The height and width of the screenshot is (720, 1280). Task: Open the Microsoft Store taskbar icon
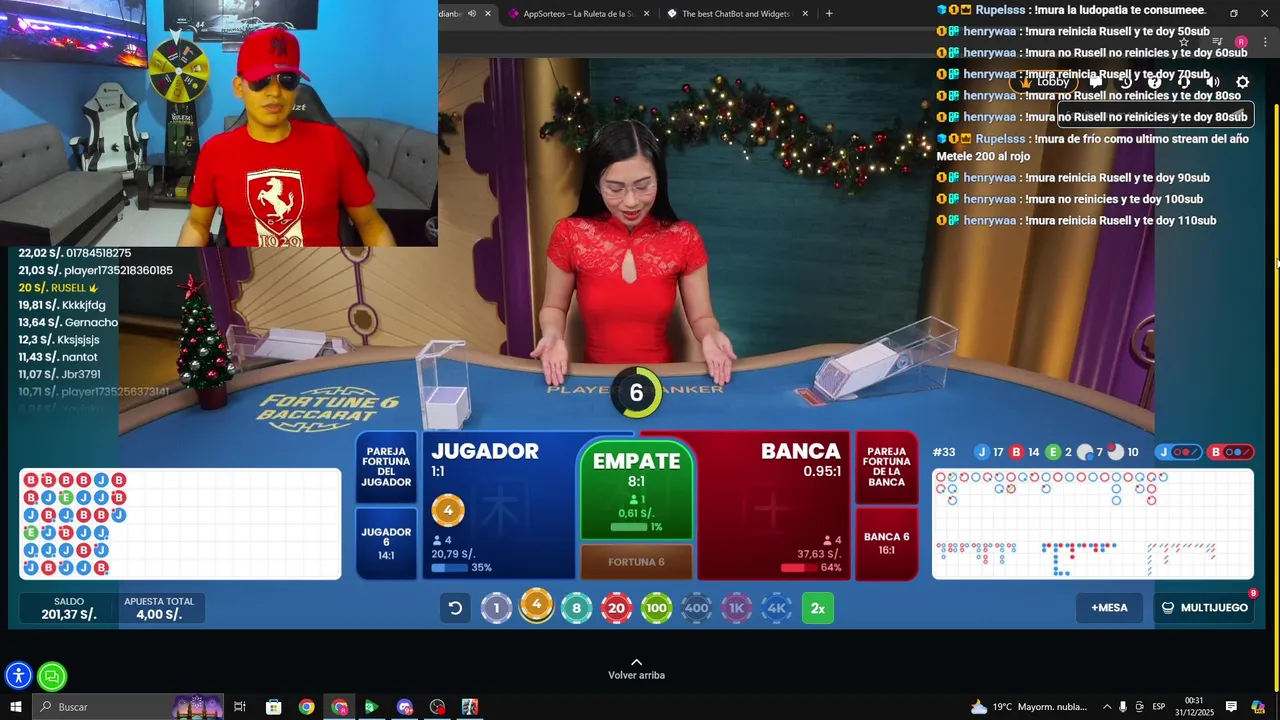point(274,707)
